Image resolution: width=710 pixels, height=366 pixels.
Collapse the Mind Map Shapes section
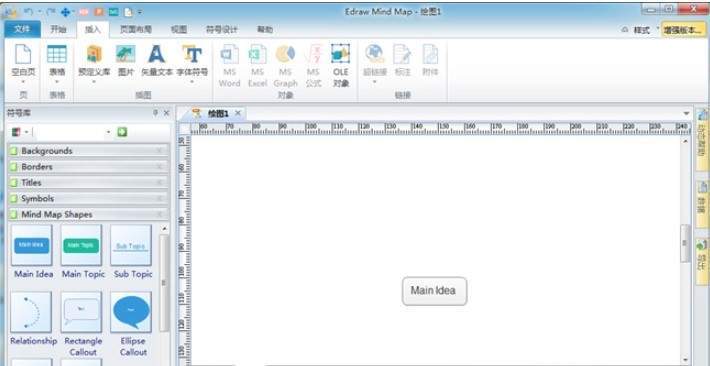coord(89,214)
